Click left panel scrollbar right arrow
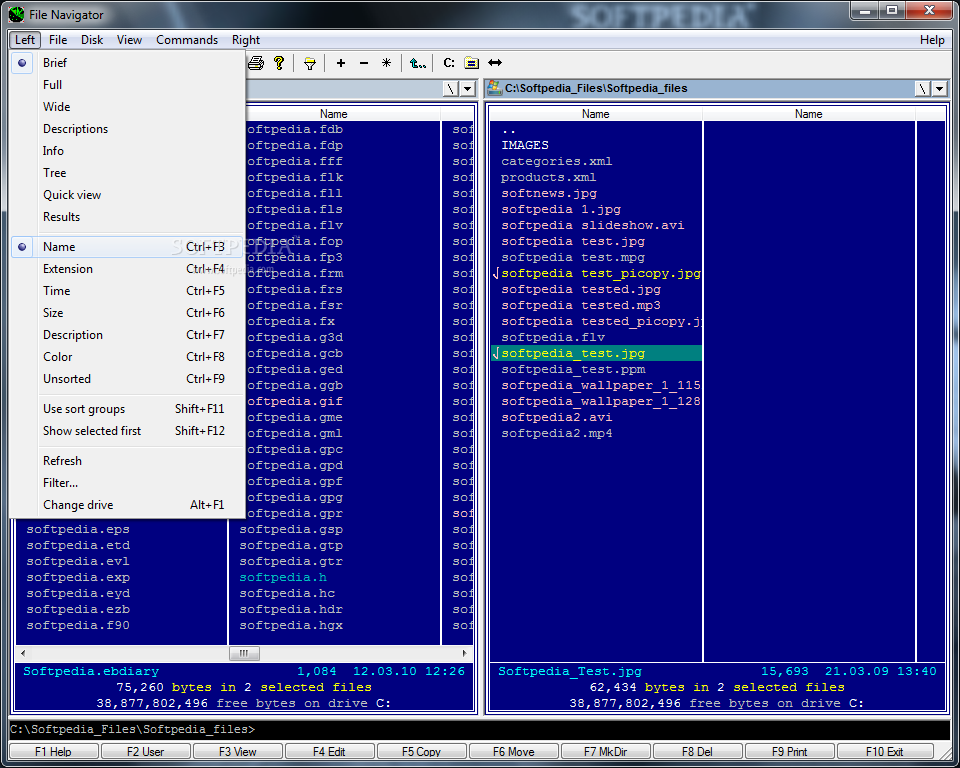Image resolution: width=960 pixels, height=768 pixels. tap(465, 653)
